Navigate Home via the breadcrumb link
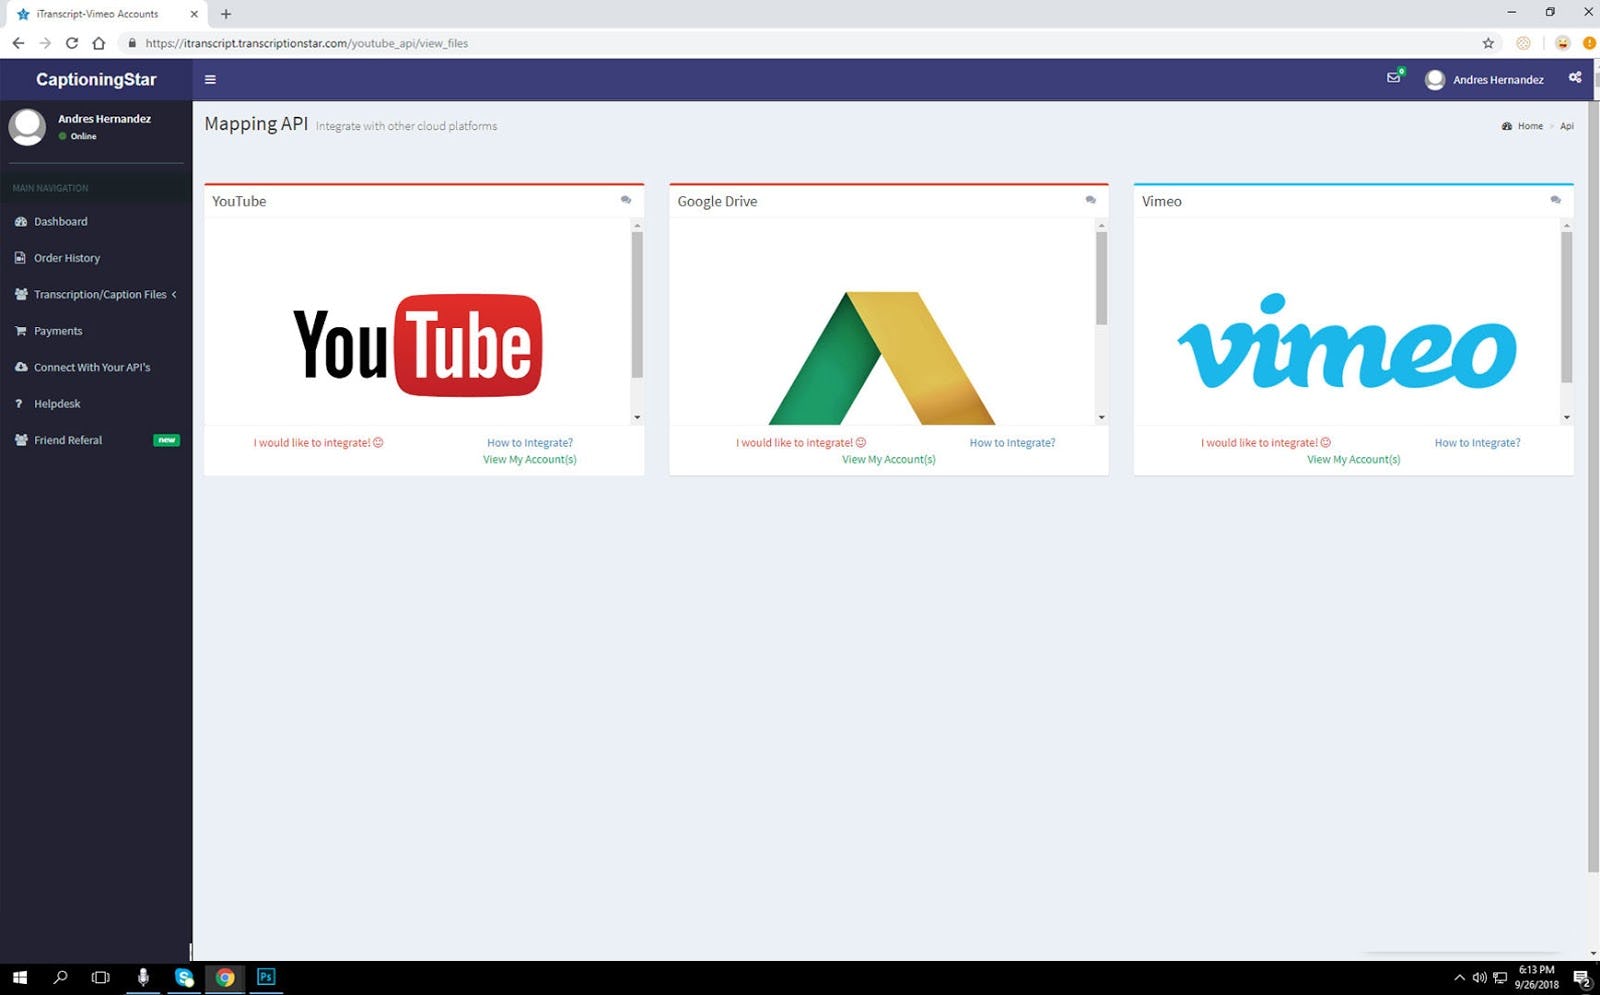This screenshot has width=1600, height=995. click(1528, 126)
